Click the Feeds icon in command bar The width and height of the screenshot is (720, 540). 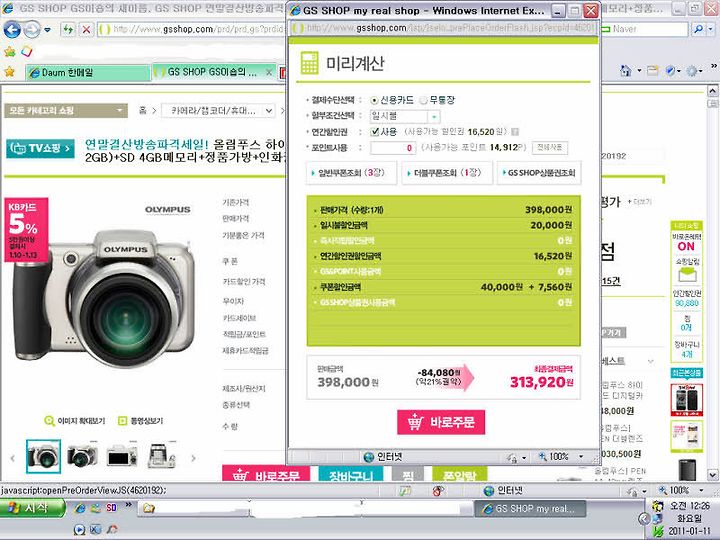tap(652, 71)
